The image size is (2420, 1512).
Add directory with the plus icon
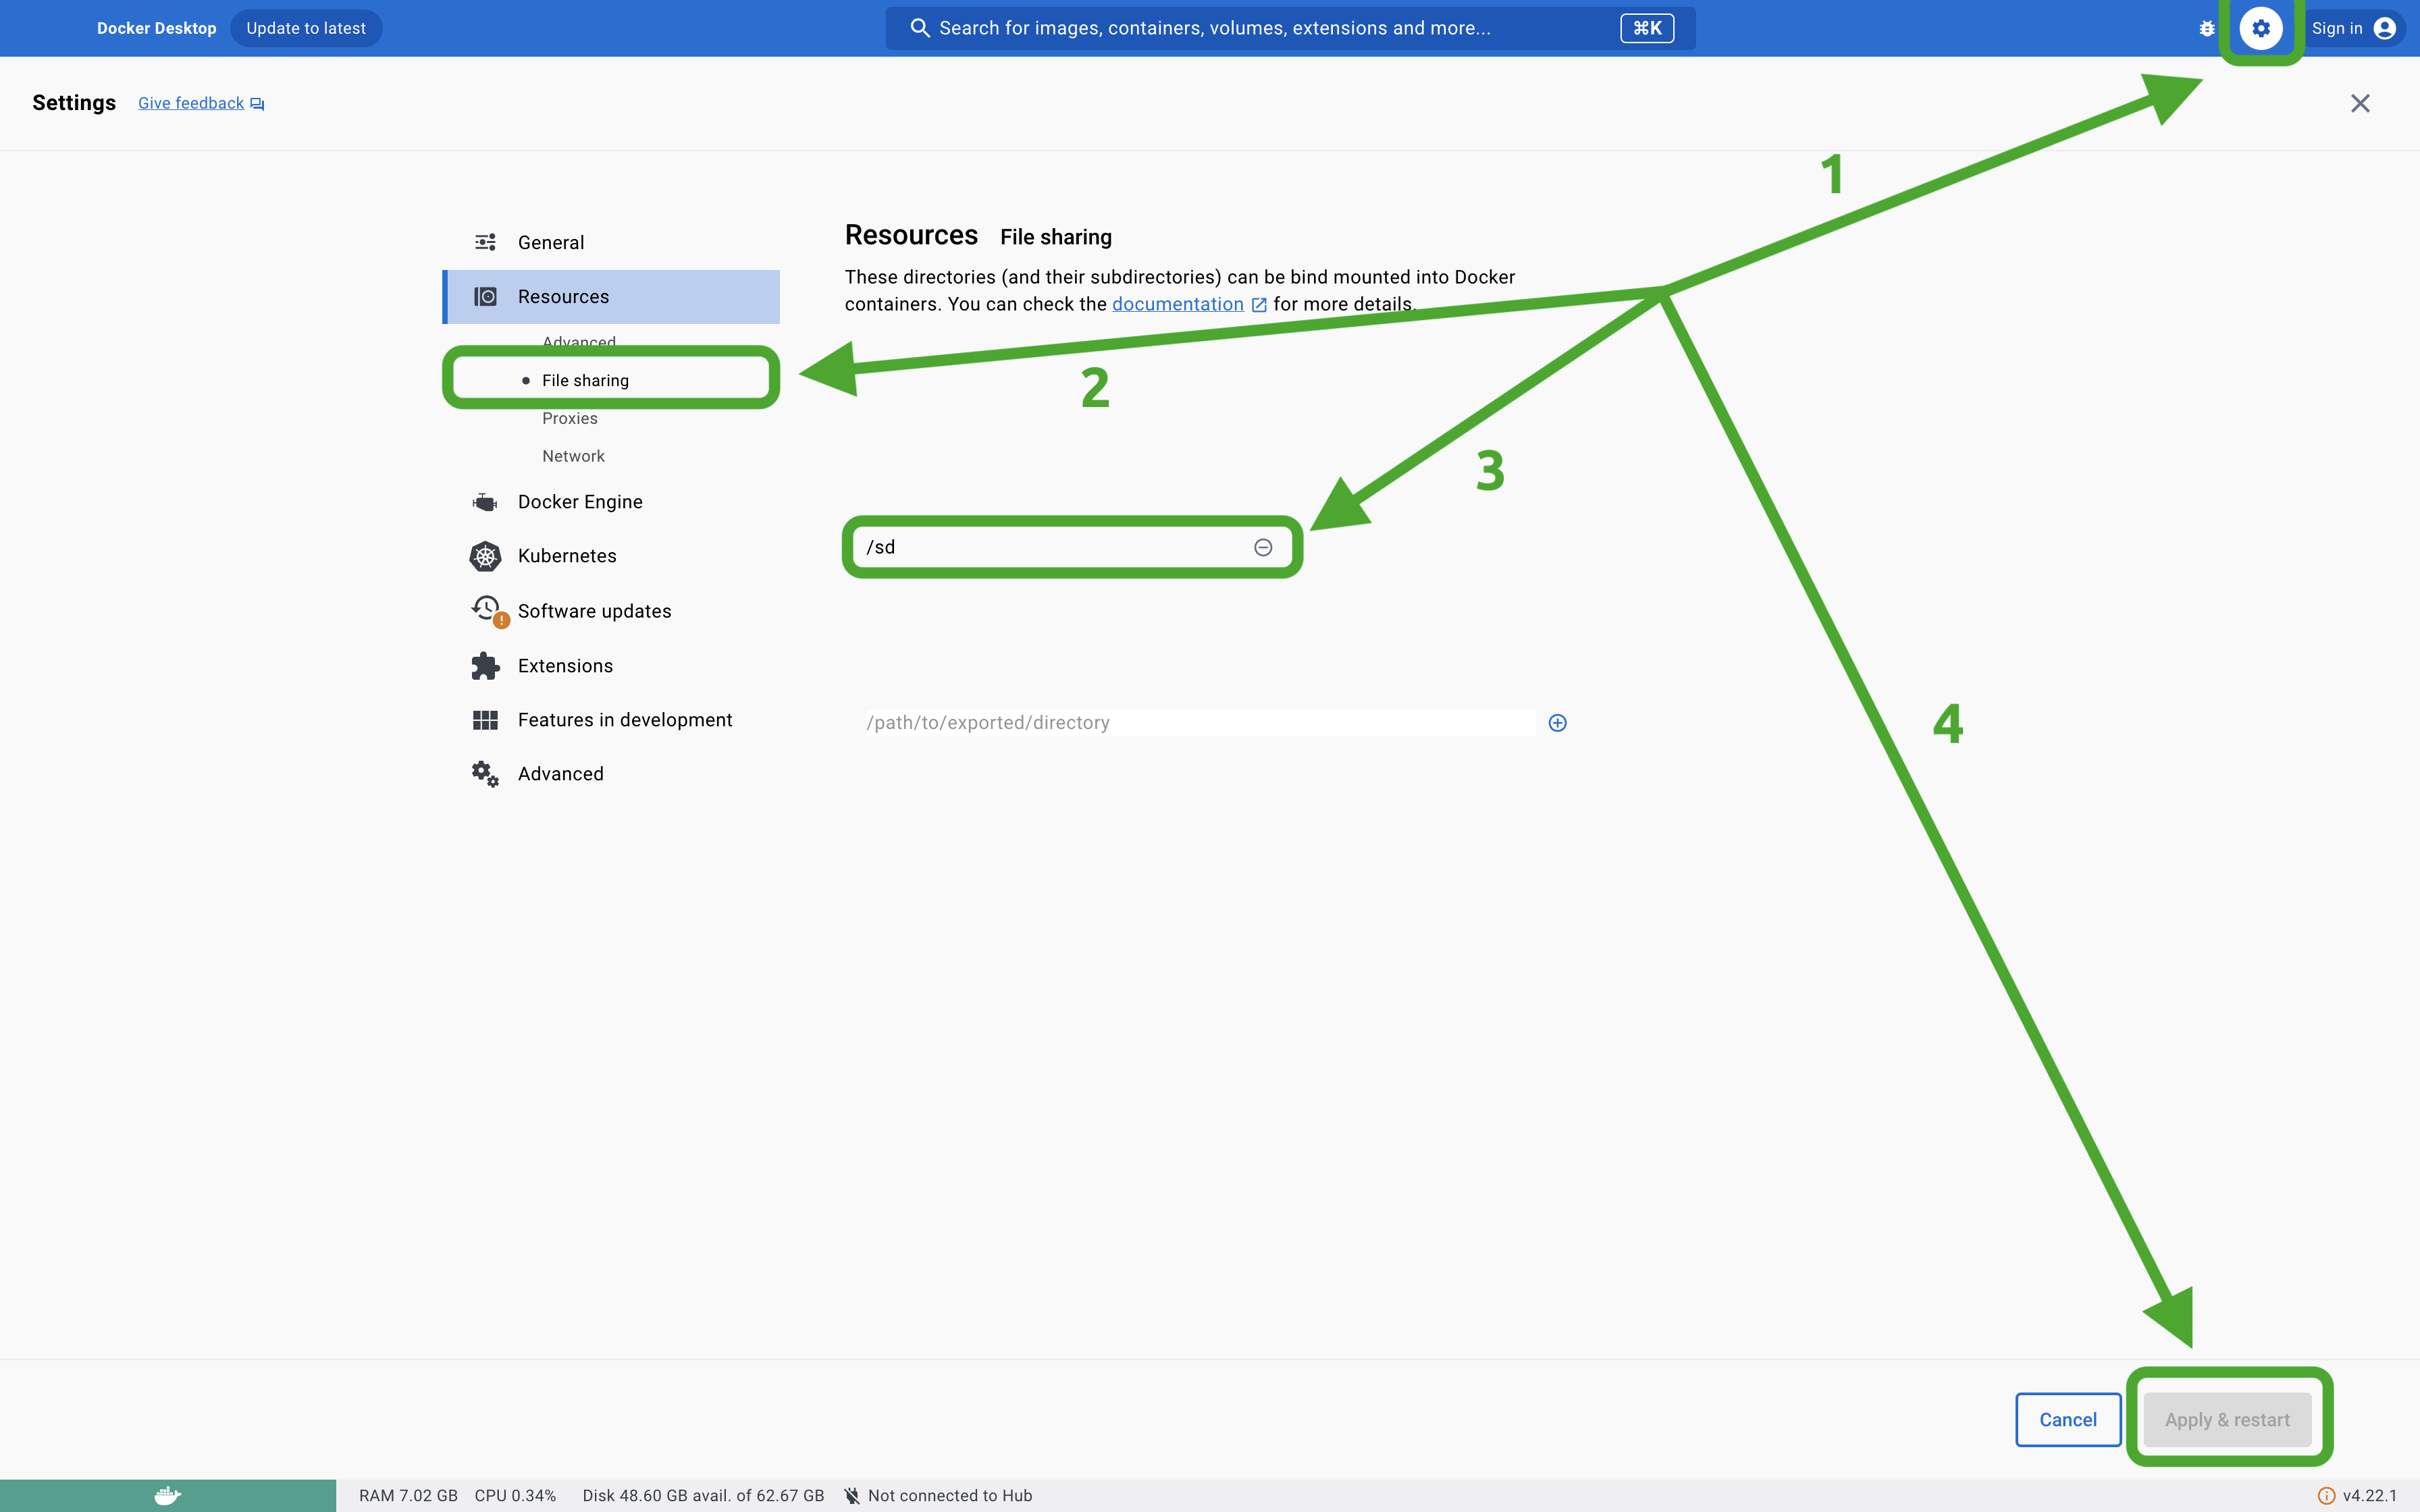click(1557, 723)
